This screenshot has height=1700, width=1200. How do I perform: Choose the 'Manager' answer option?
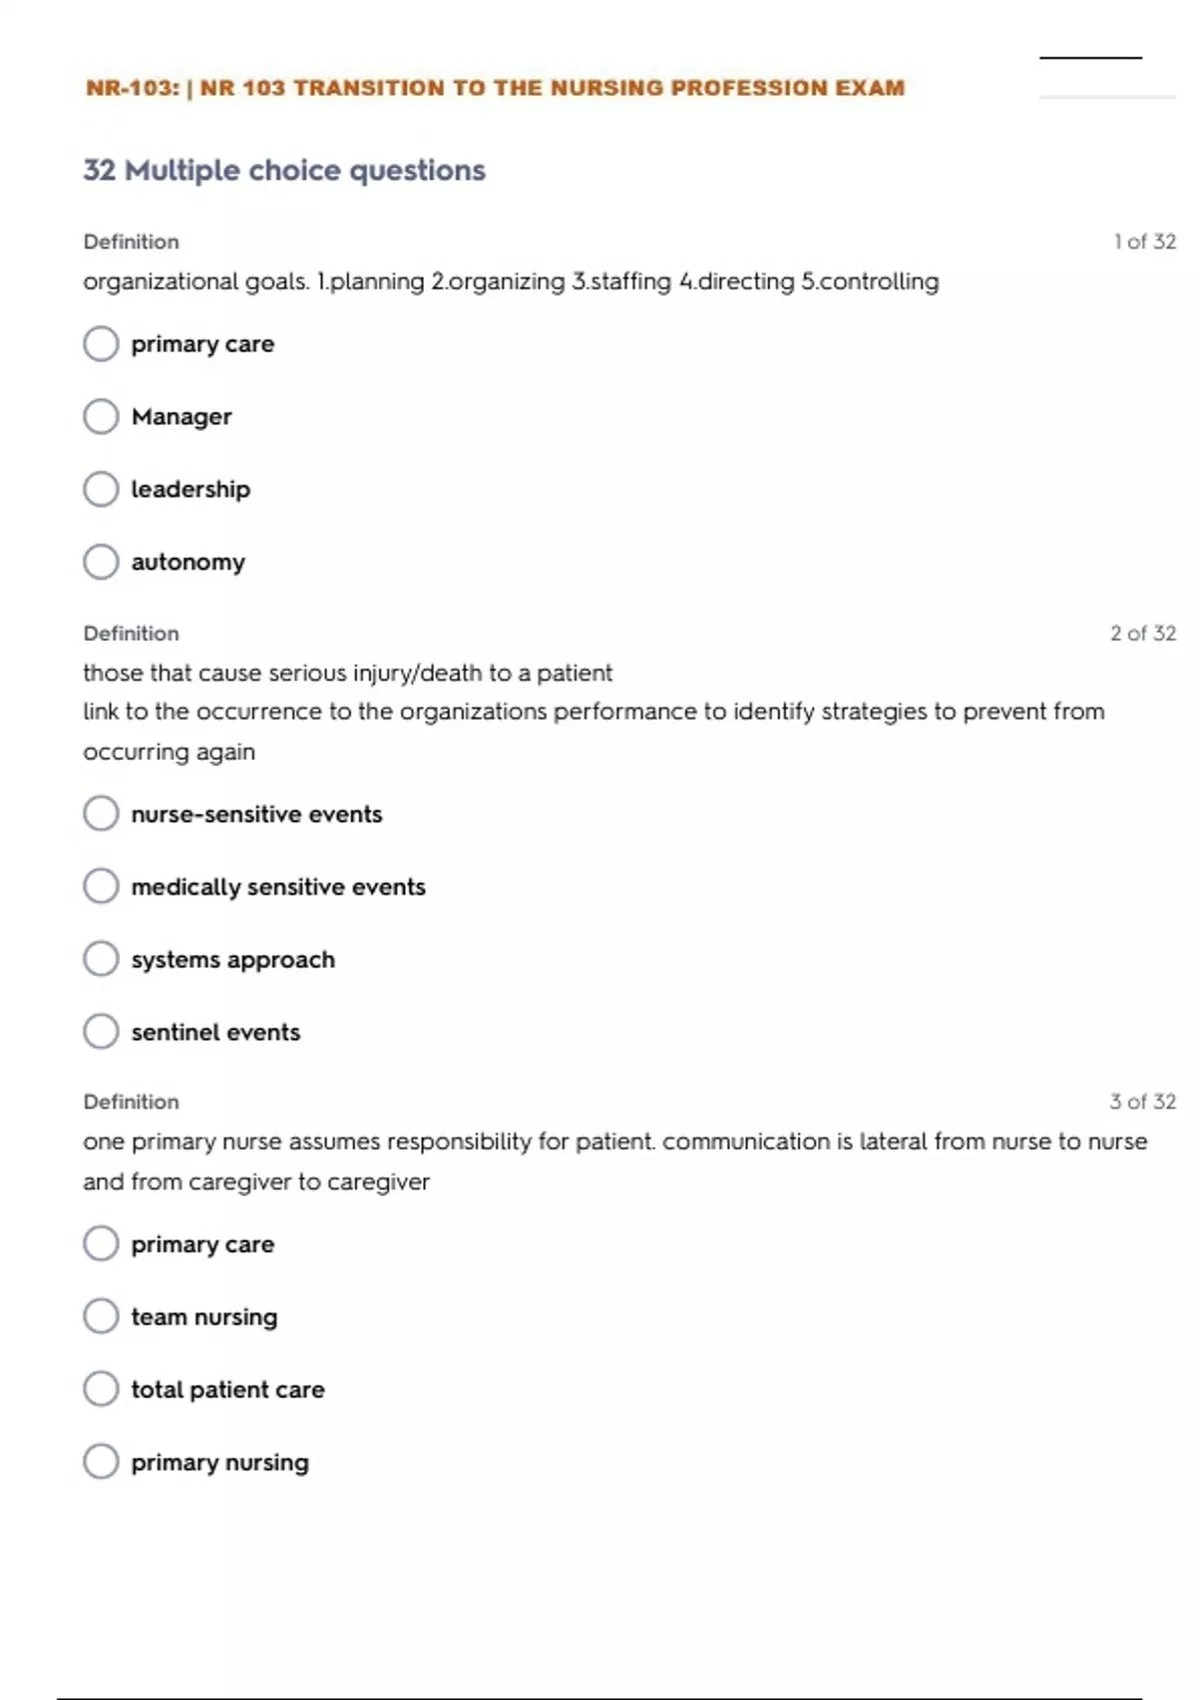click(x=101, y=416)
